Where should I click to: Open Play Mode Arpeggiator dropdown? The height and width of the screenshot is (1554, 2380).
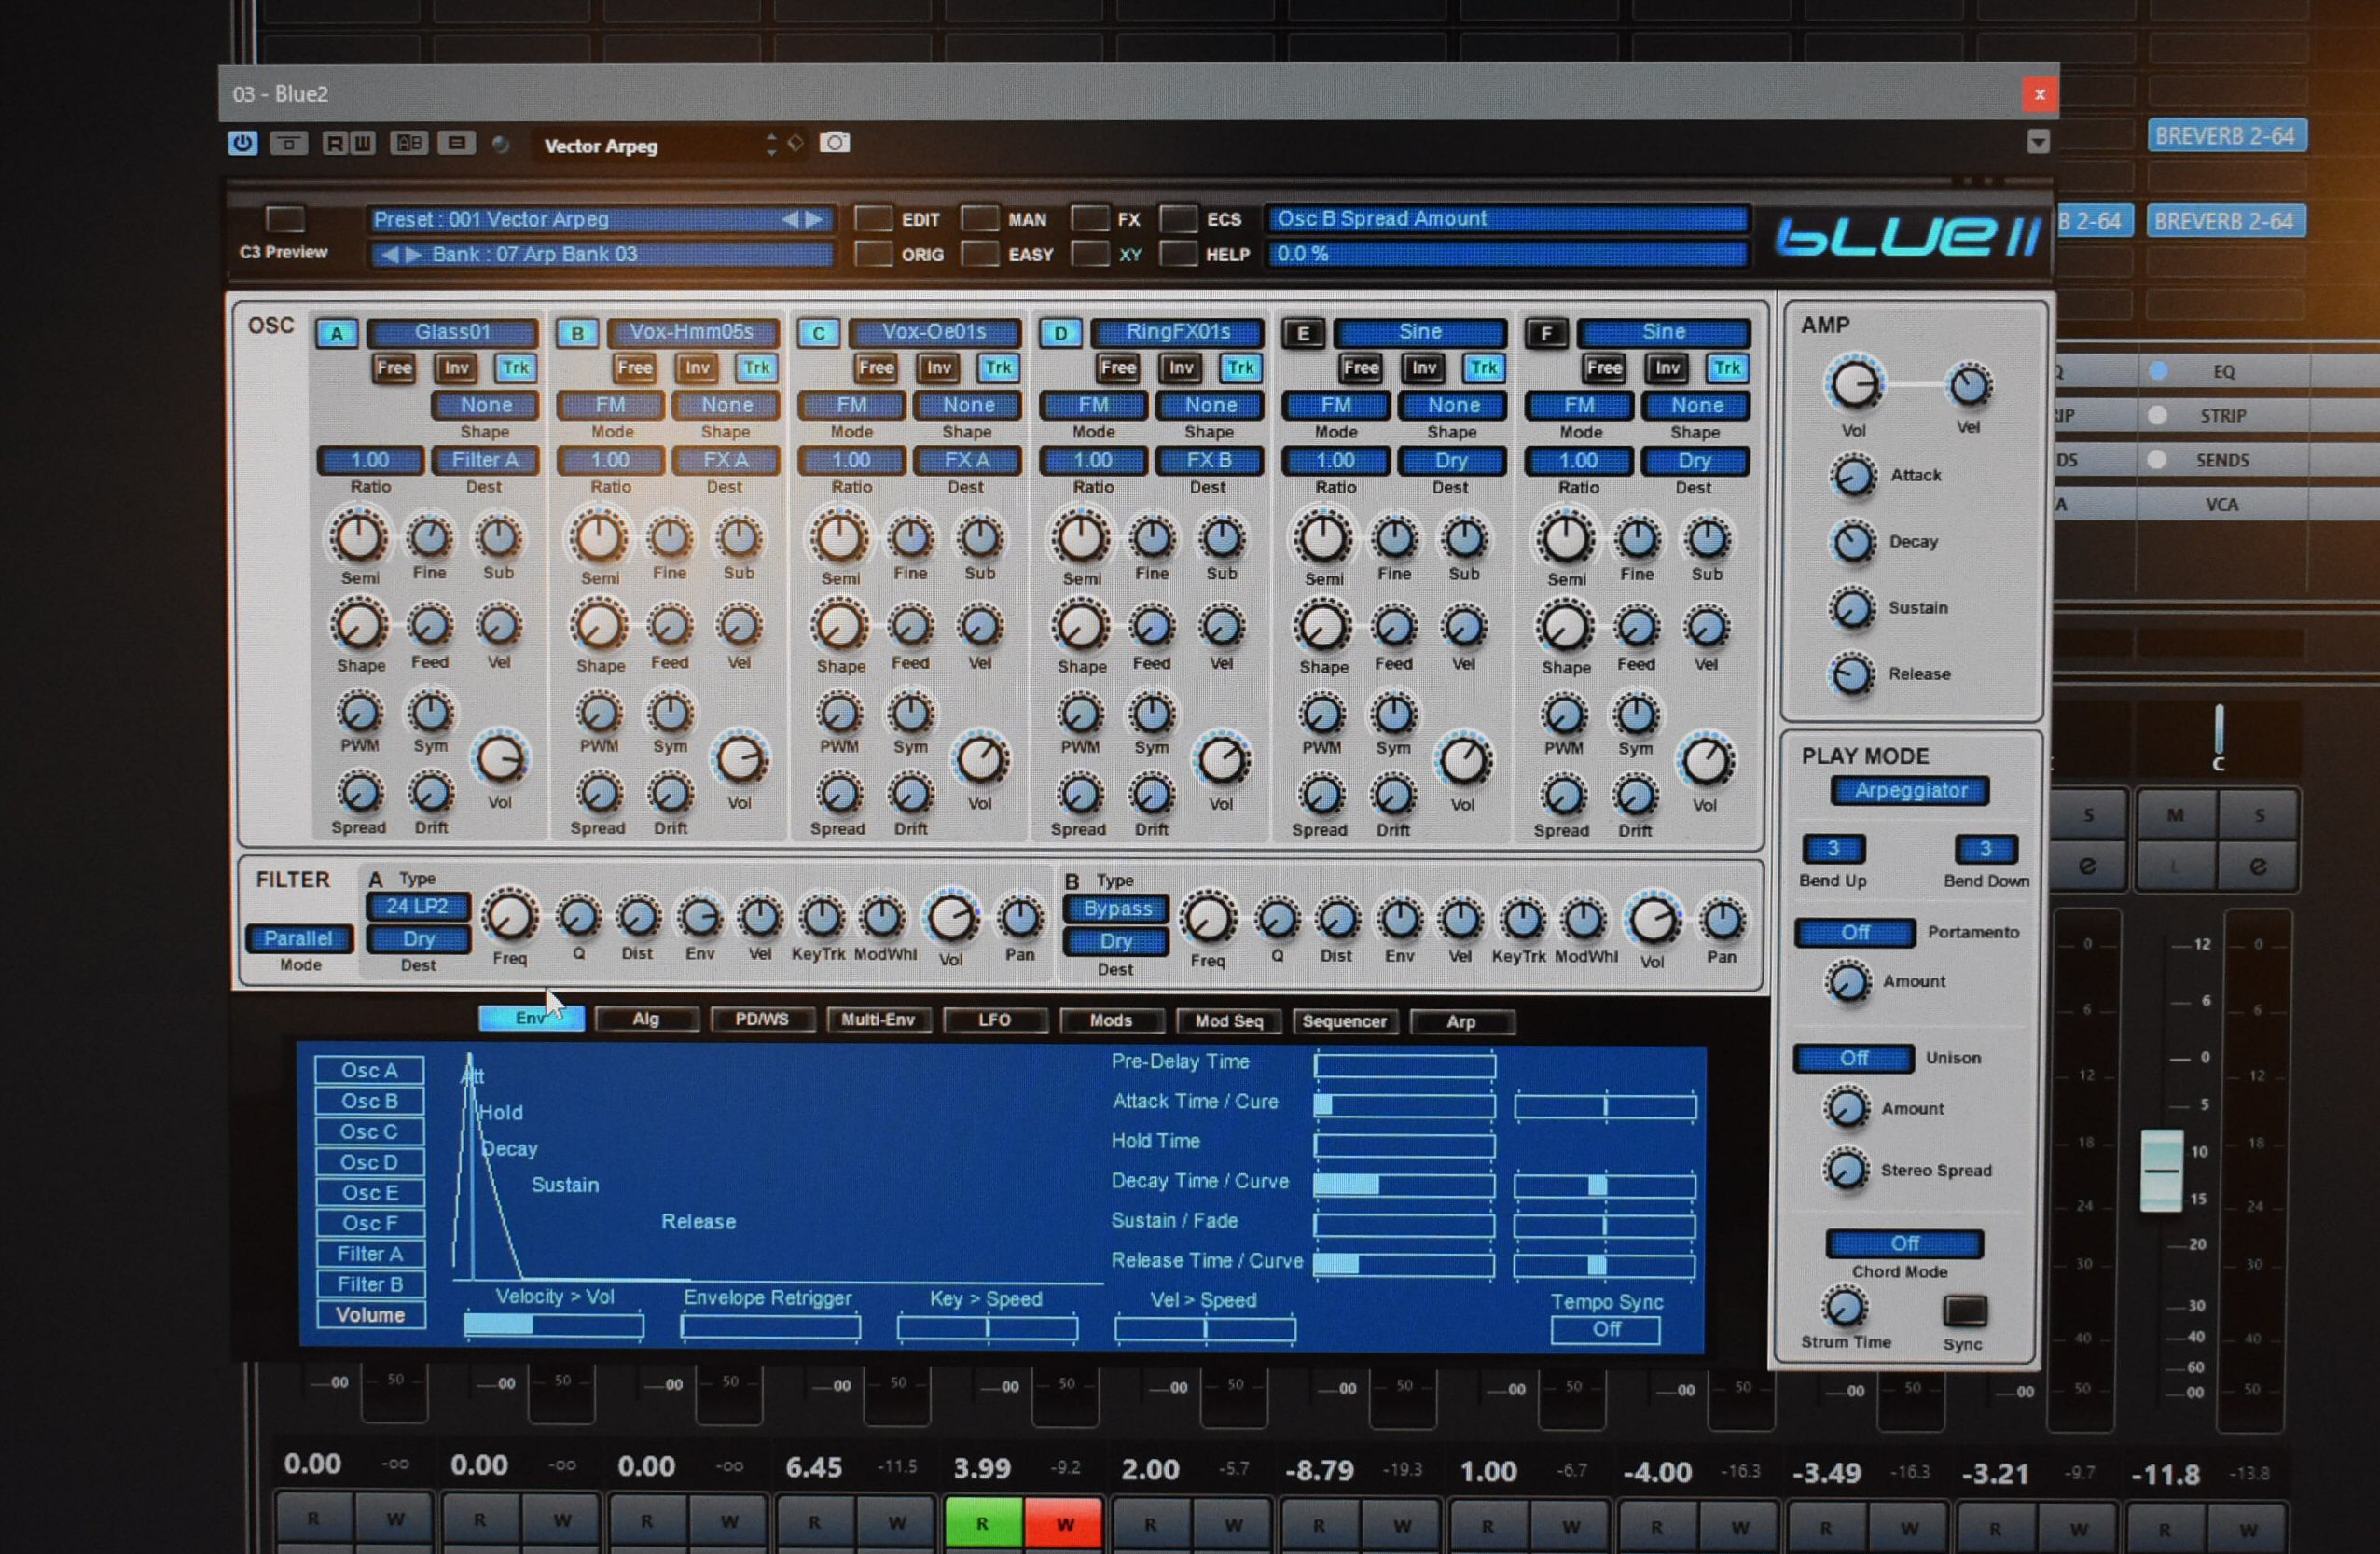(1910, 791)
